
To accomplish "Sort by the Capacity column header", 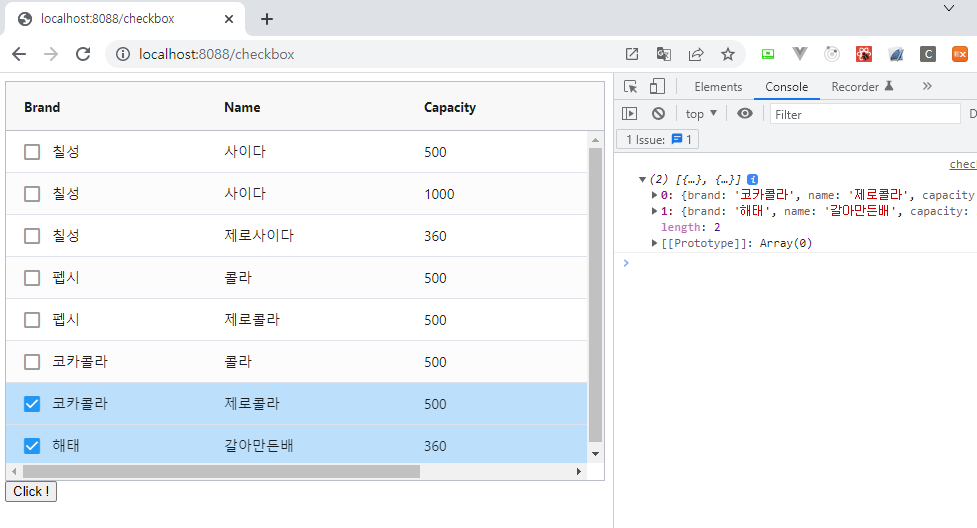I will coord(449,107).
